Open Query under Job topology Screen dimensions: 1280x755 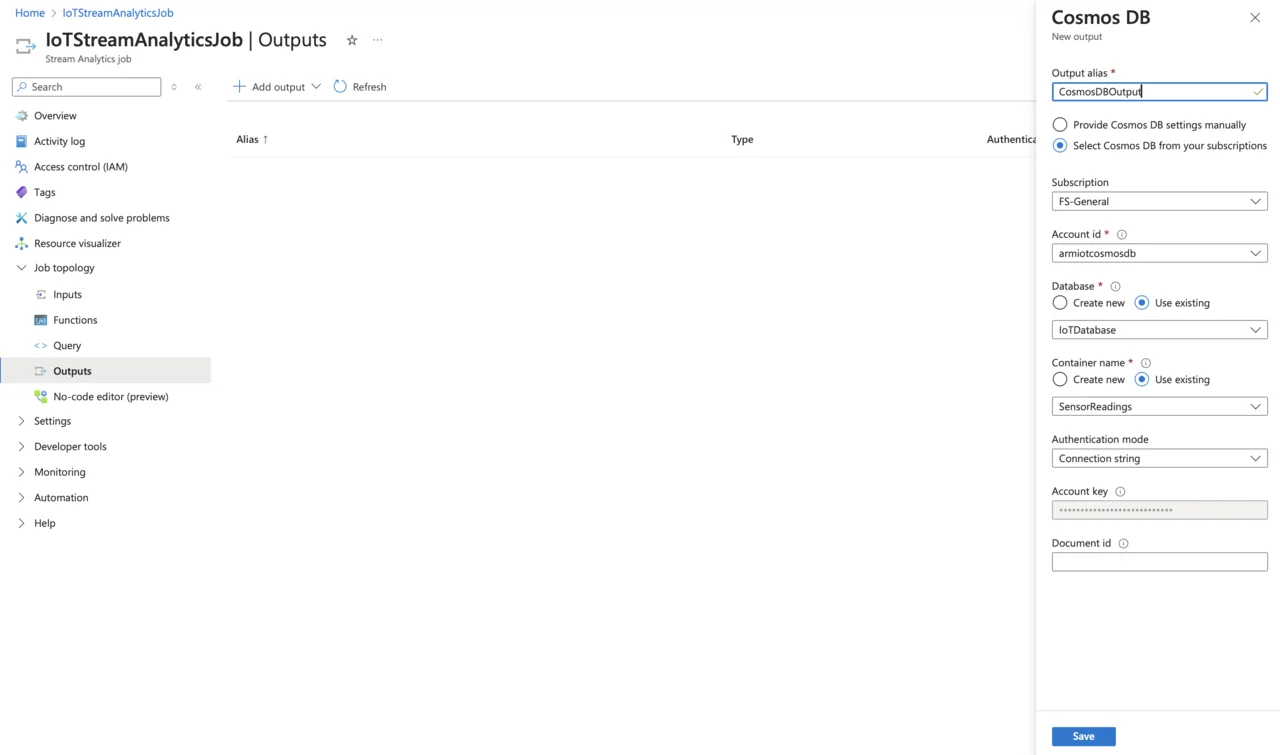pos(67,346)
